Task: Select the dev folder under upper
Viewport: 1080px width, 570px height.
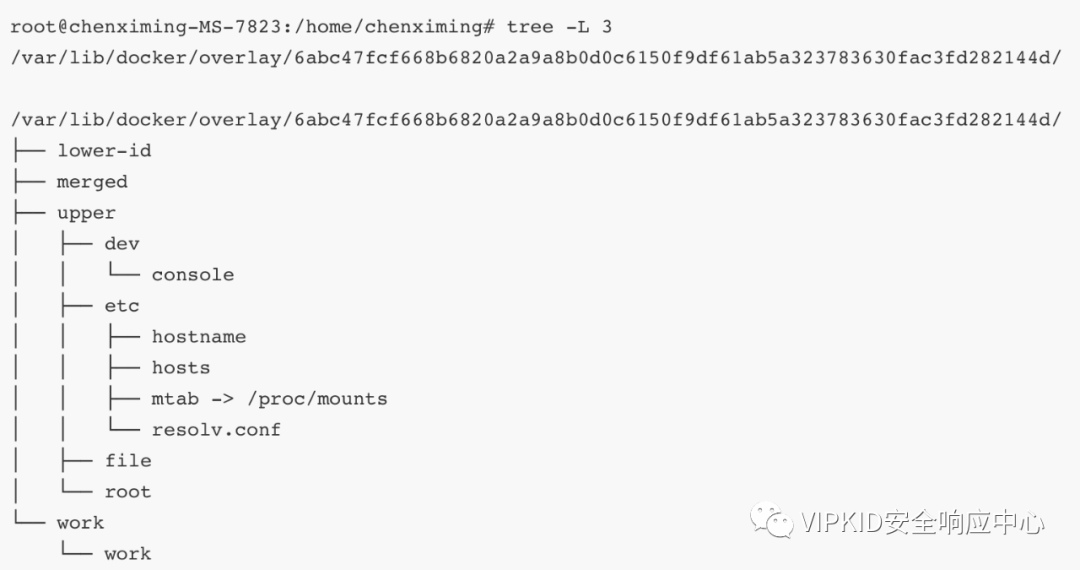Action: (122, 244)
